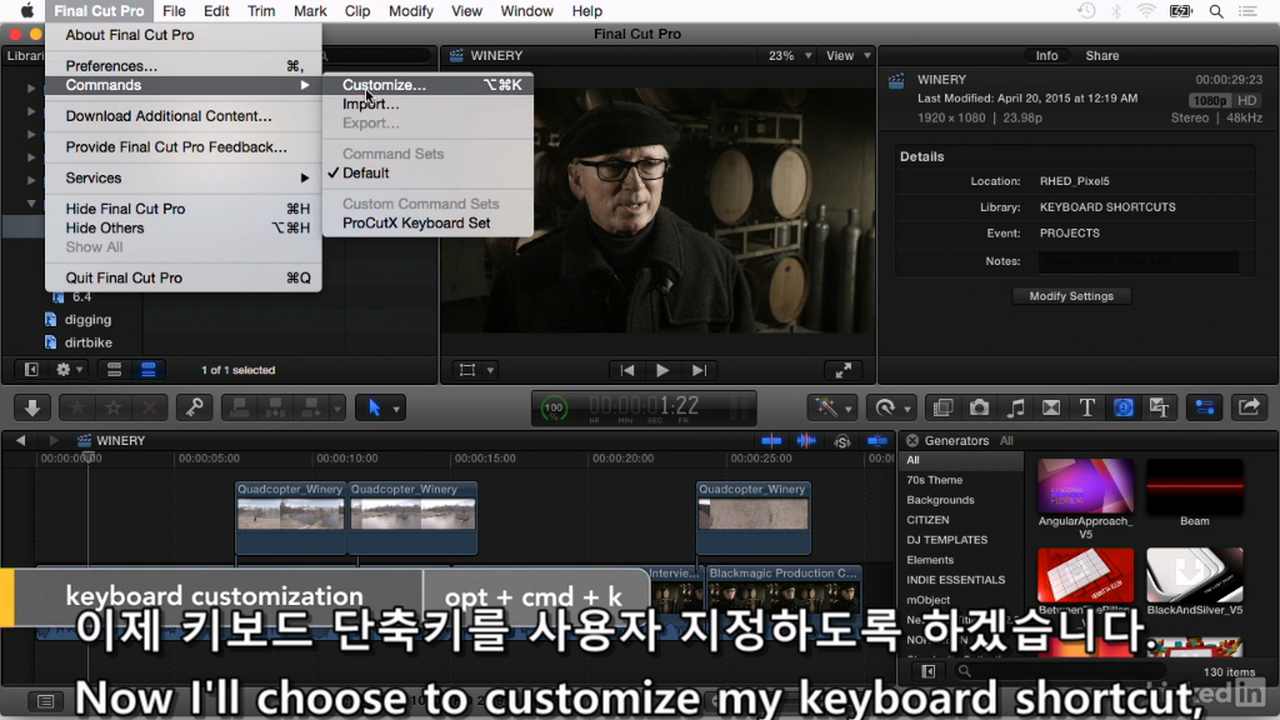Switch to the Share tab
Image resolution: width=1280 pixels, height=720 pixels.
(x=1102, y=56)
